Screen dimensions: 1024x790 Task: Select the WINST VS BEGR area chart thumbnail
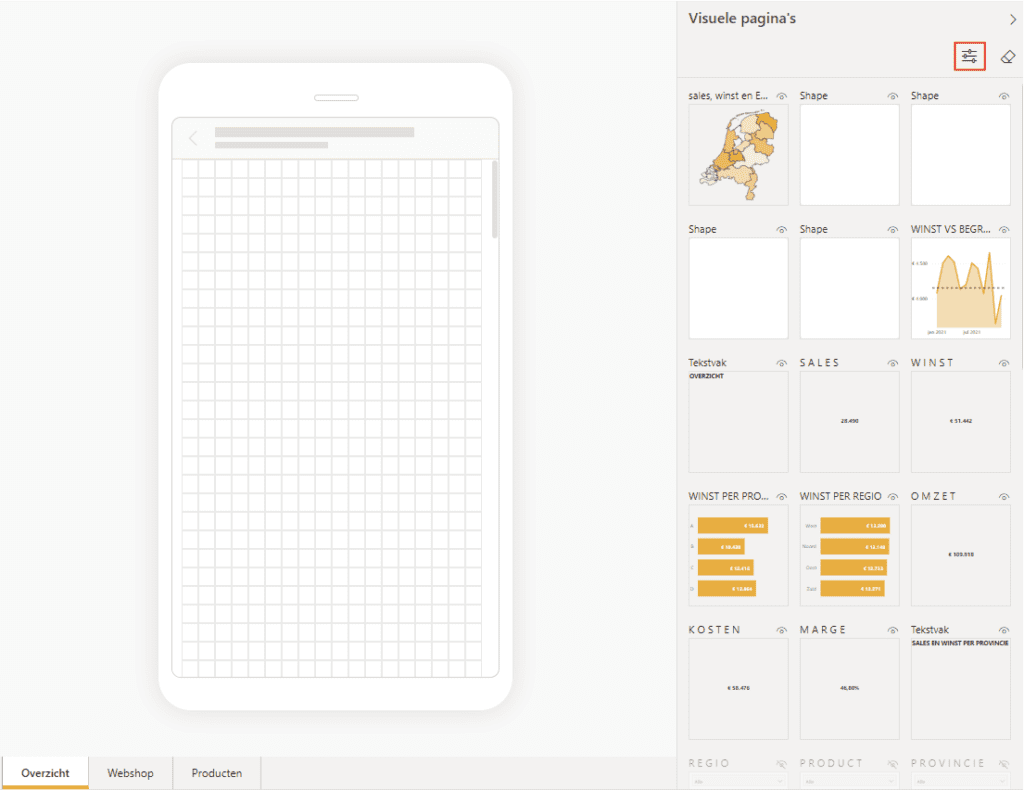point(960,288)
